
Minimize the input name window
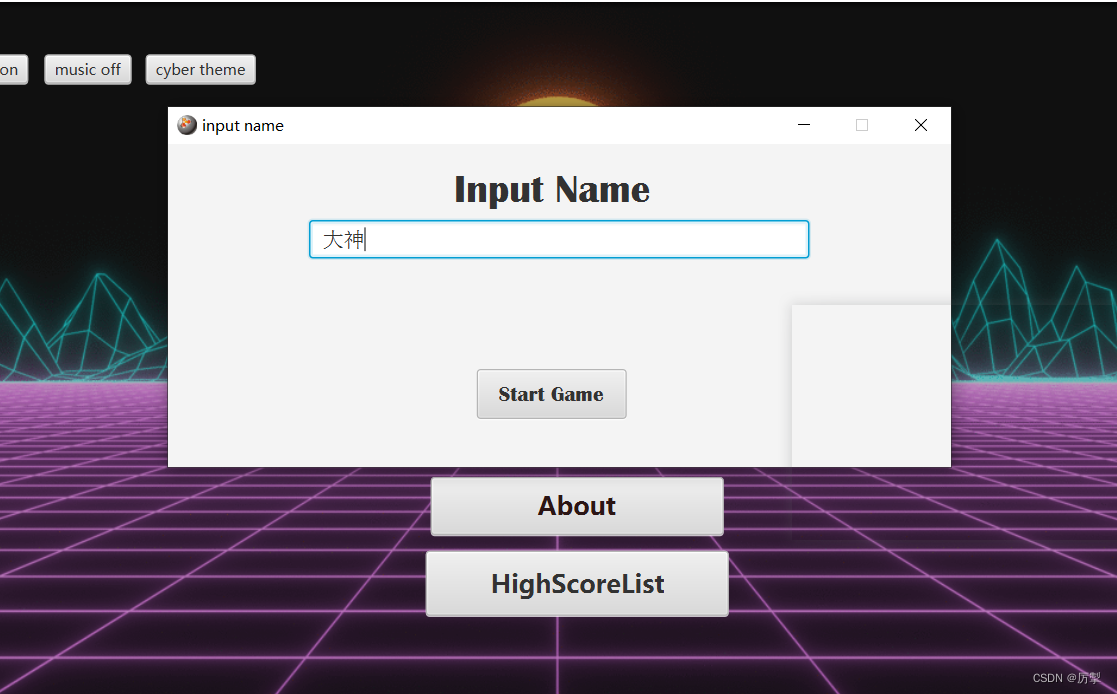pyautogui.click(x=804, y=125)
